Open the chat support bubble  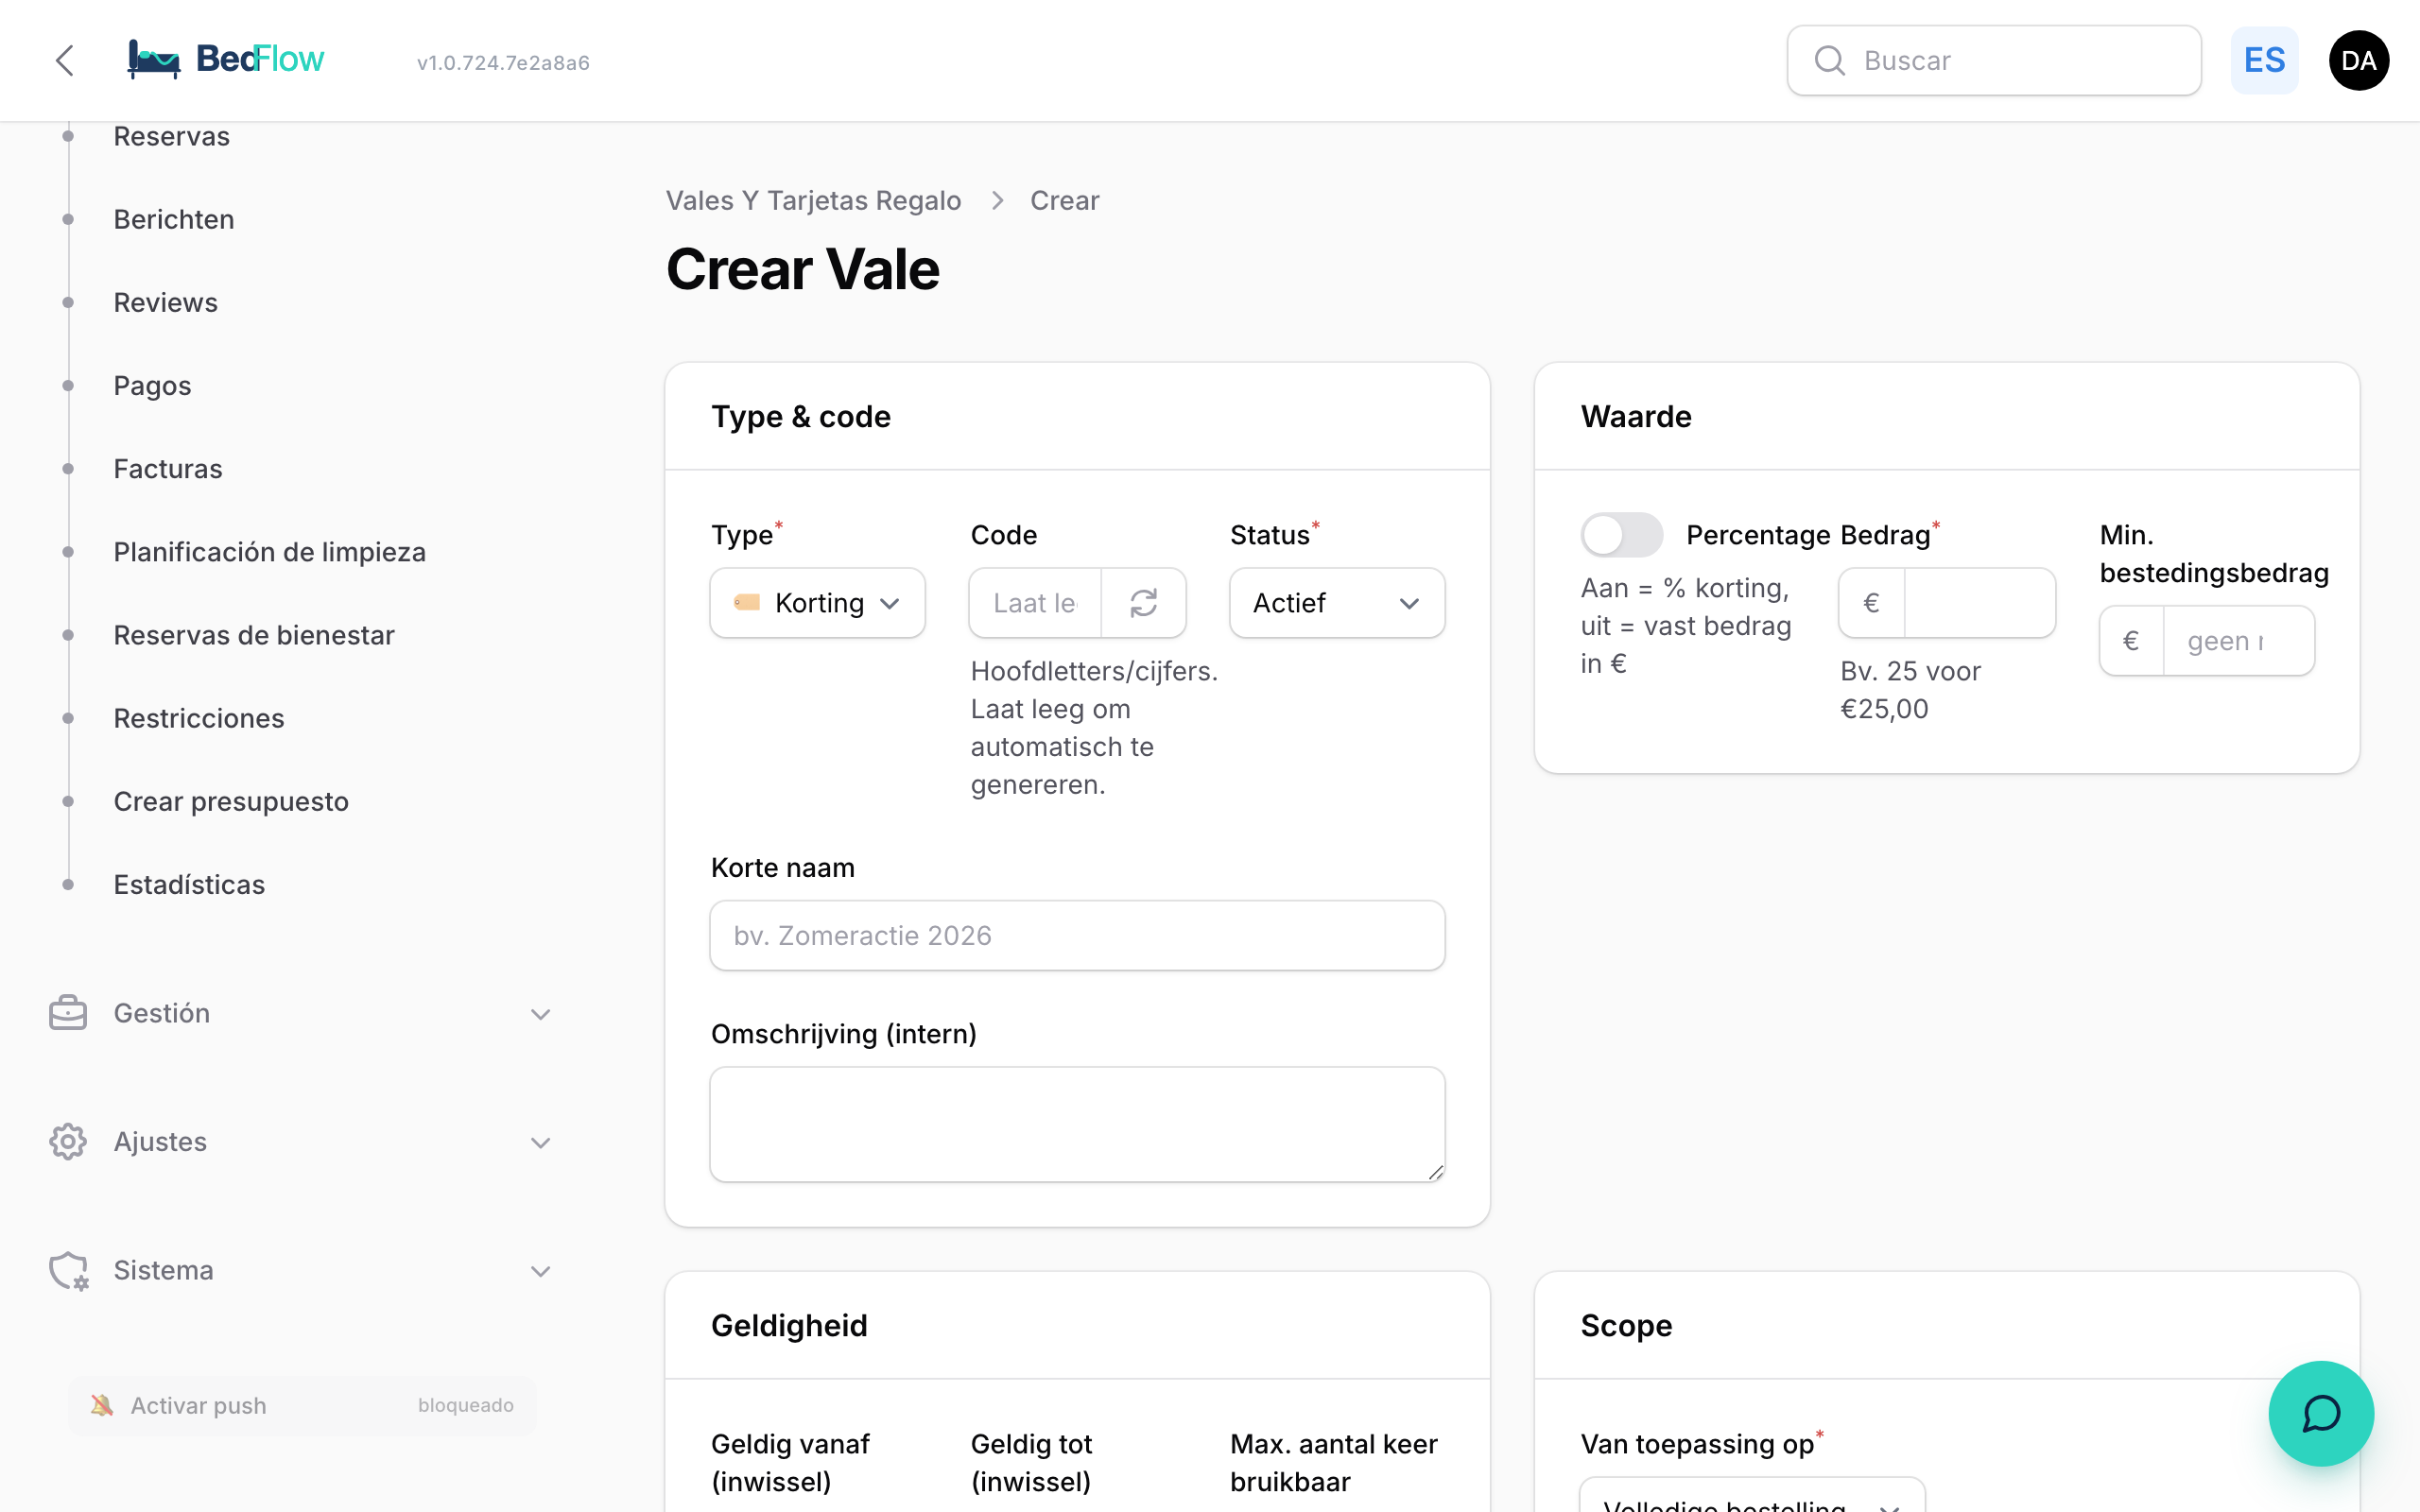pyautogui.click(x=2320, y=1413)
